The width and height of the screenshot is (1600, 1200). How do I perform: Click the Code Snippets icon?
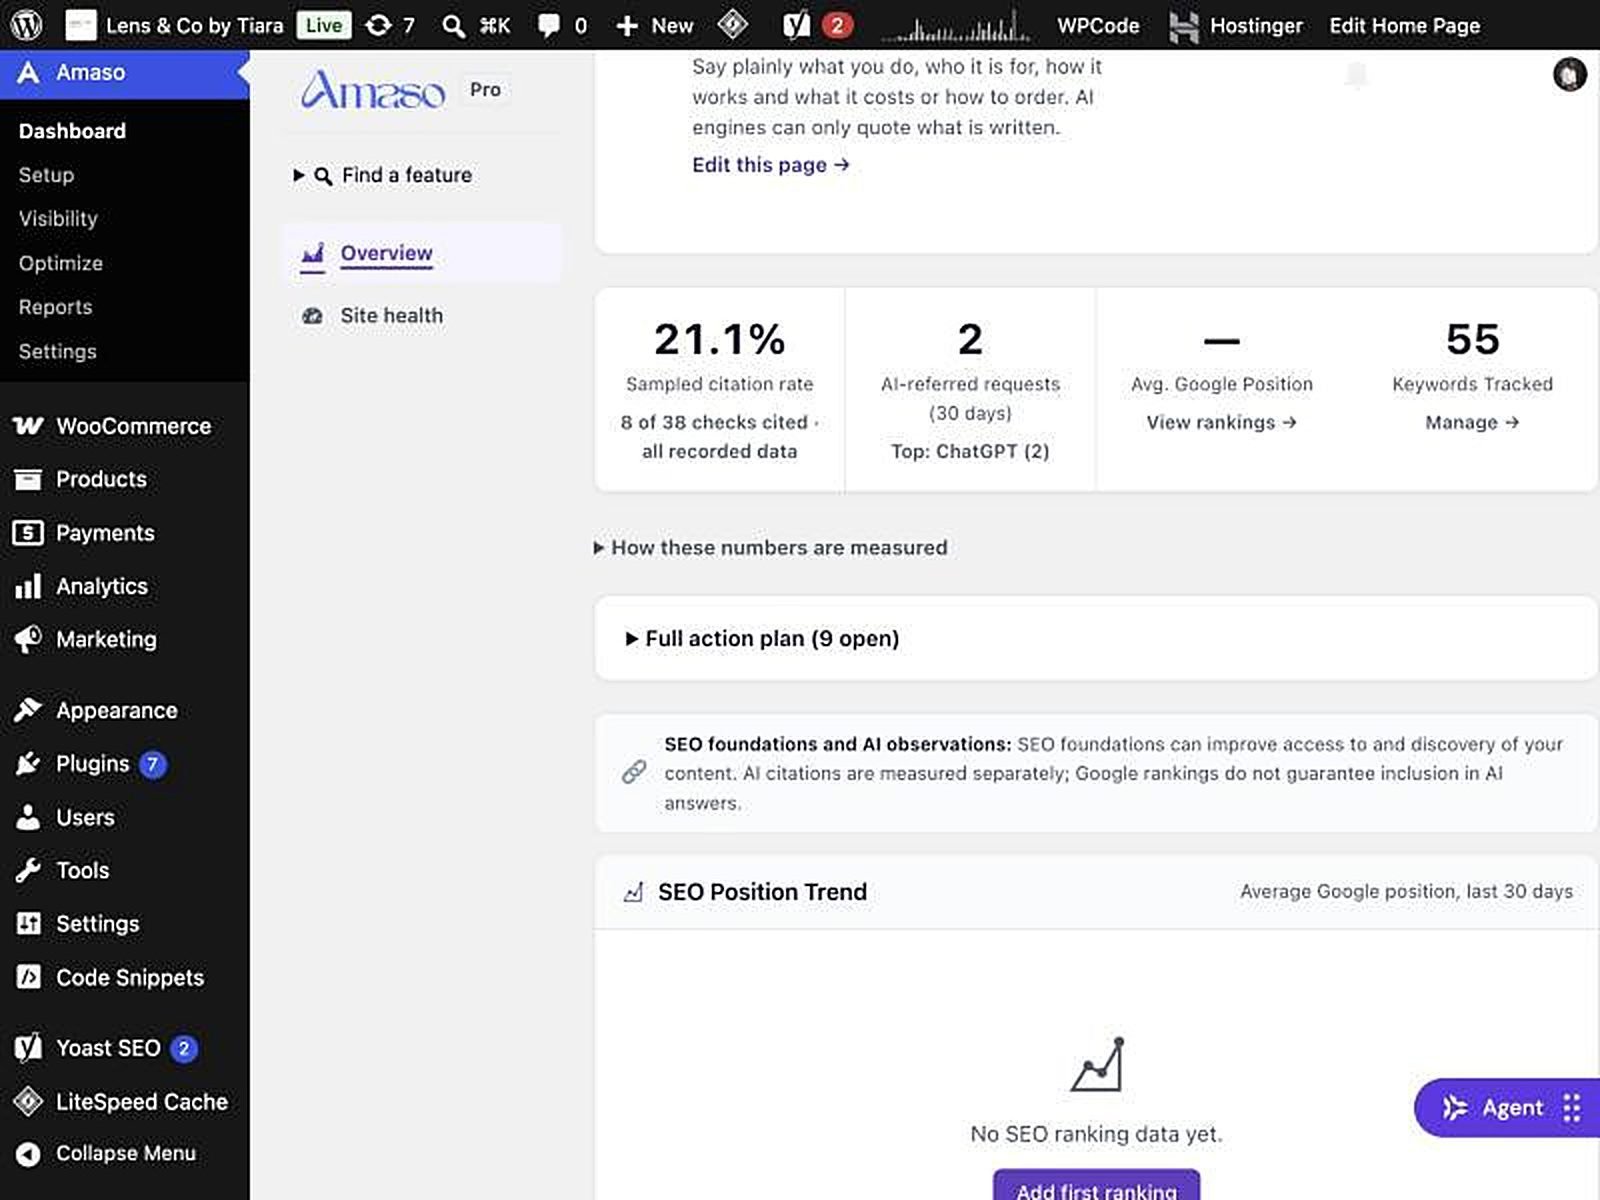[28, 977]
